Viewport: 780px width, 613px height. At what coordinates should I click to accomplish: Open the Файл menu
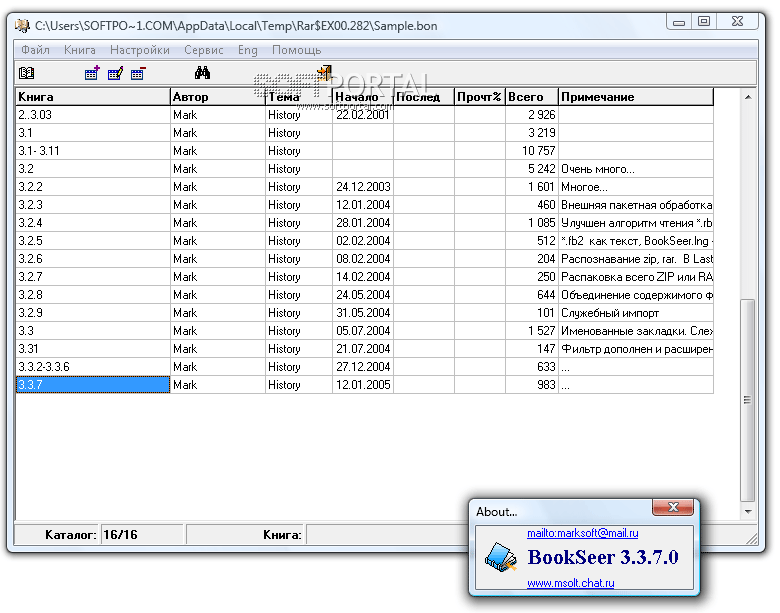35,50
